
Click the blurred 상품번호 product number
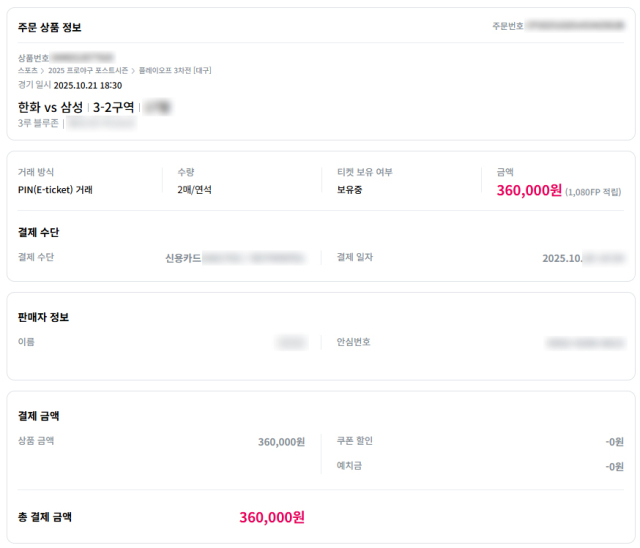click(82, 58)
